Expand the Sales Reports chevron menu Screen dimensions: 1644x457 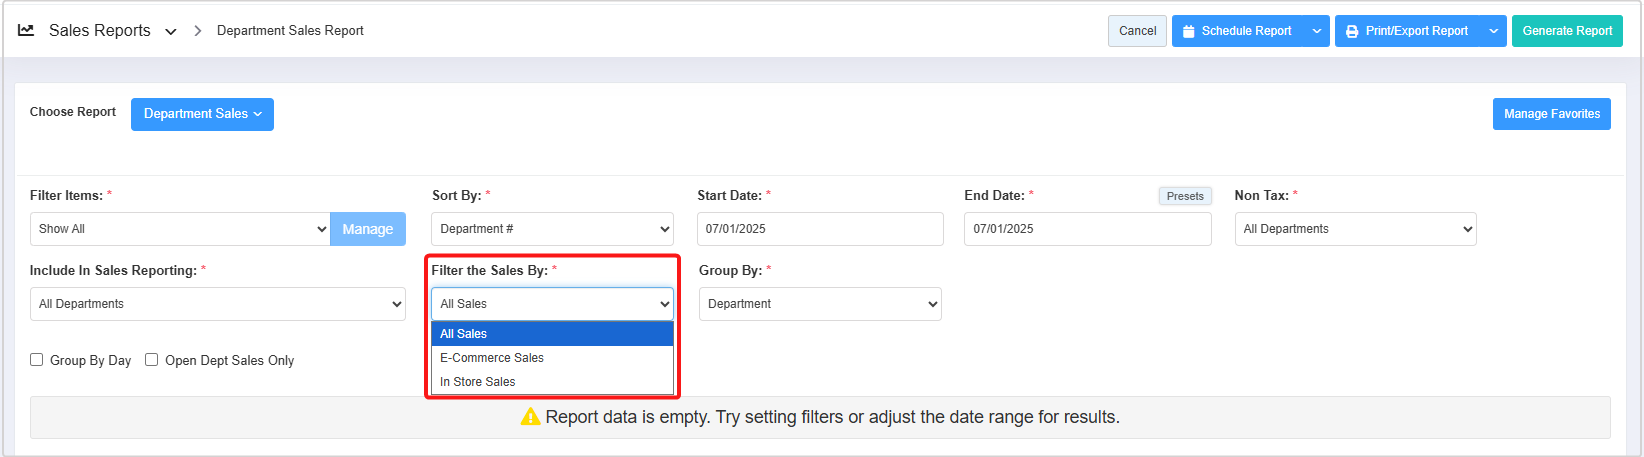[x=171, y=32]
